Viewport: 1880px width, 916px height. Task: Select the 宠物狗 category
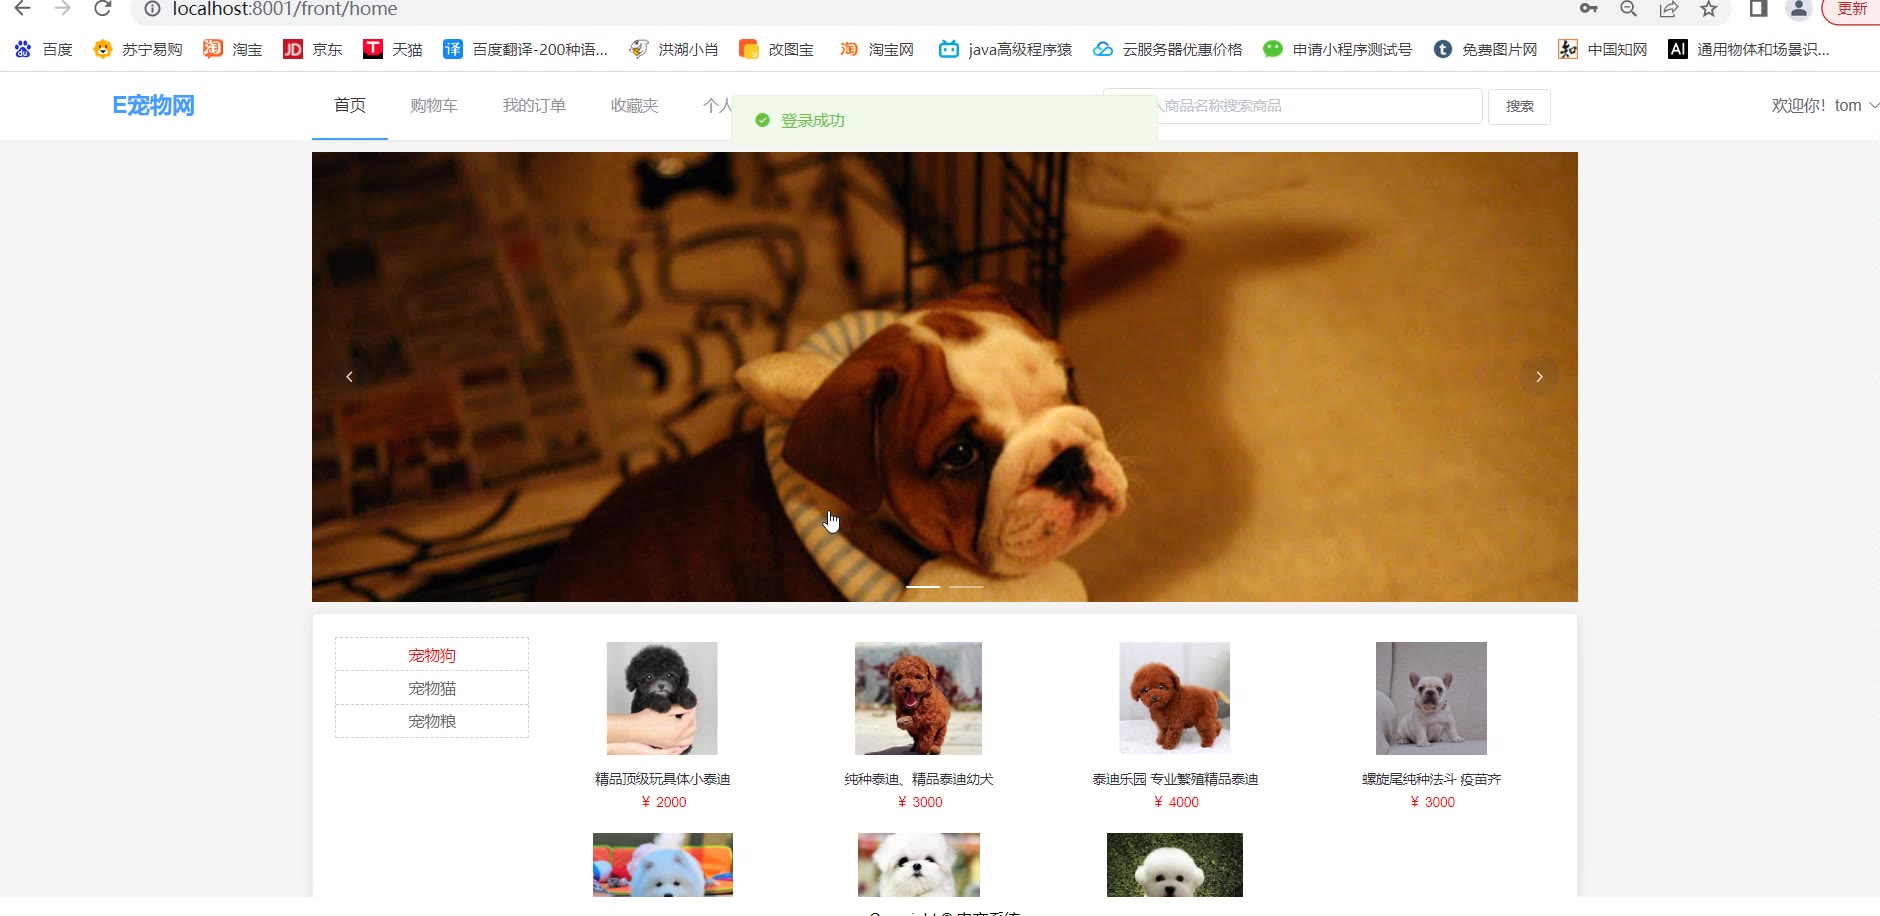[432, 655]
